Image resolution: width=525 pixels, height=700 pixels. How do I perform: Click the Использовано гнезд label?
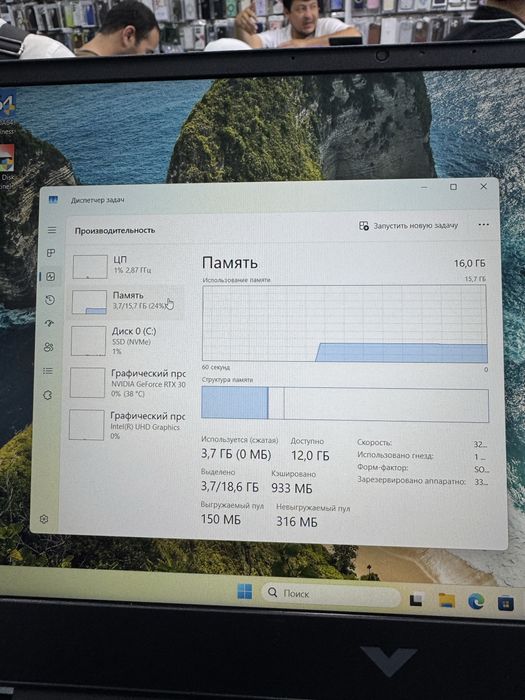396,455
